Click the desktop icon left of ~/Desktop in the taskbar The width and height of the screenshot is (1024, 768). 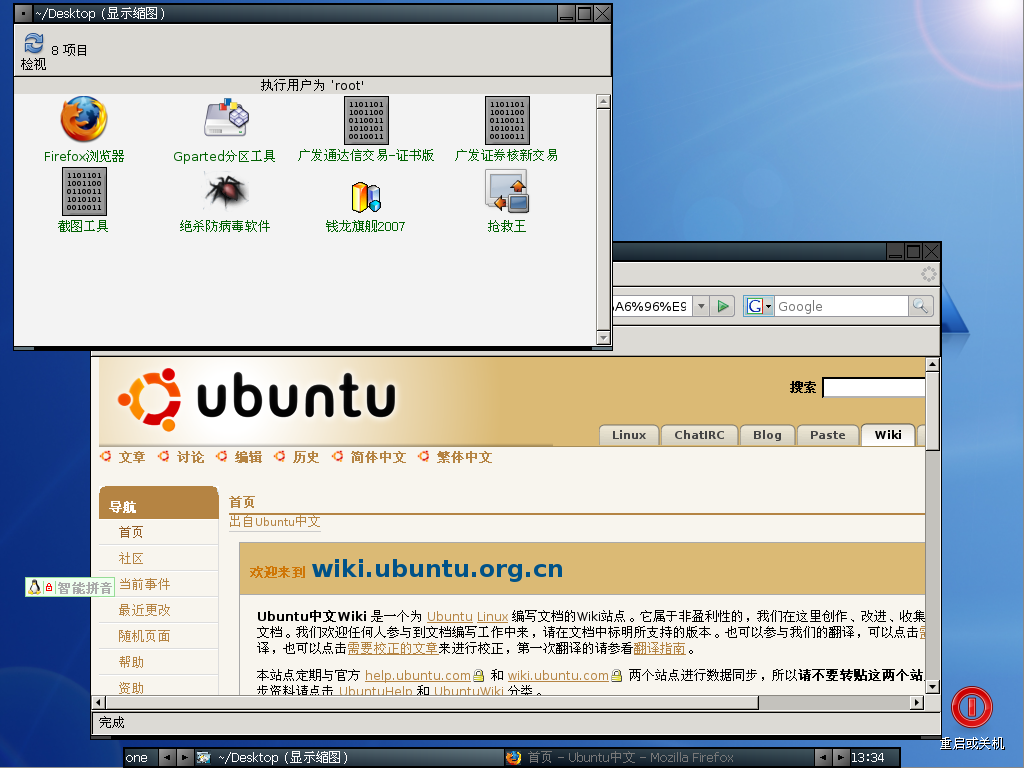tap(204, 758)
